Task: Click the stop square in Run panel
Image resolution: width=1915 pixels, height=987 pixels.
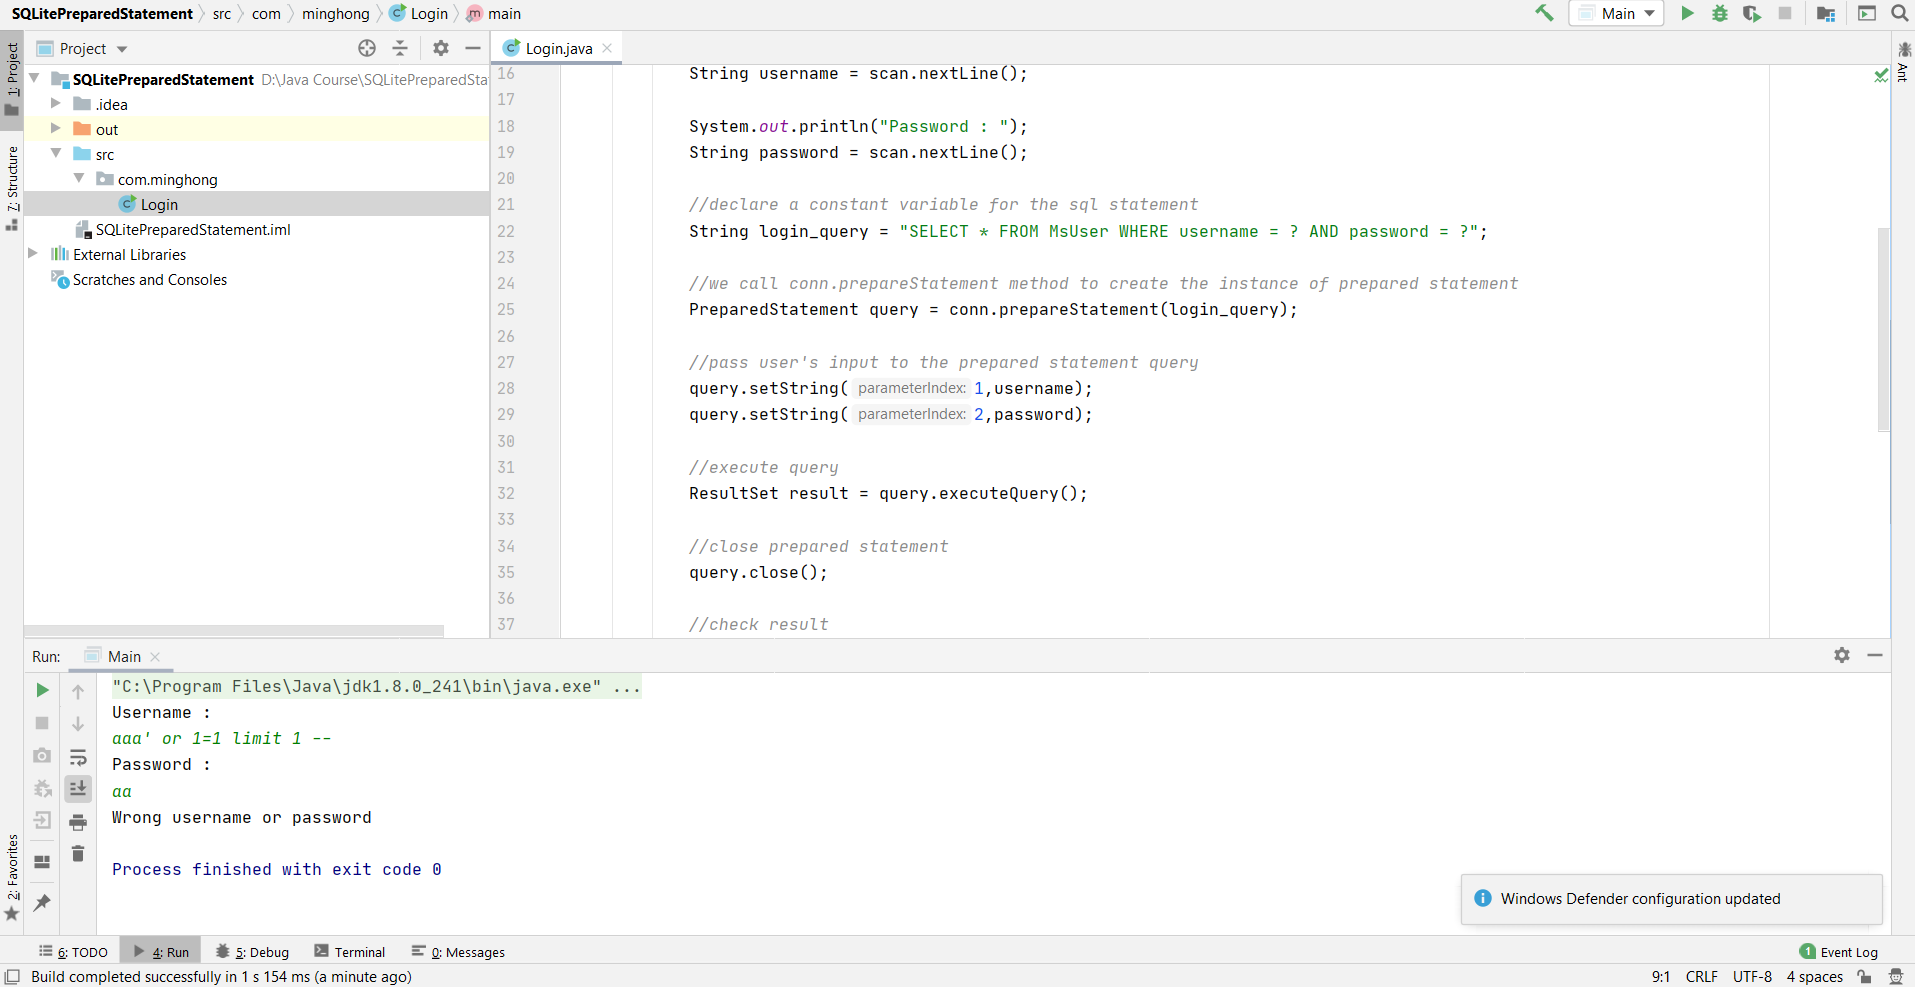Action: 42,723
